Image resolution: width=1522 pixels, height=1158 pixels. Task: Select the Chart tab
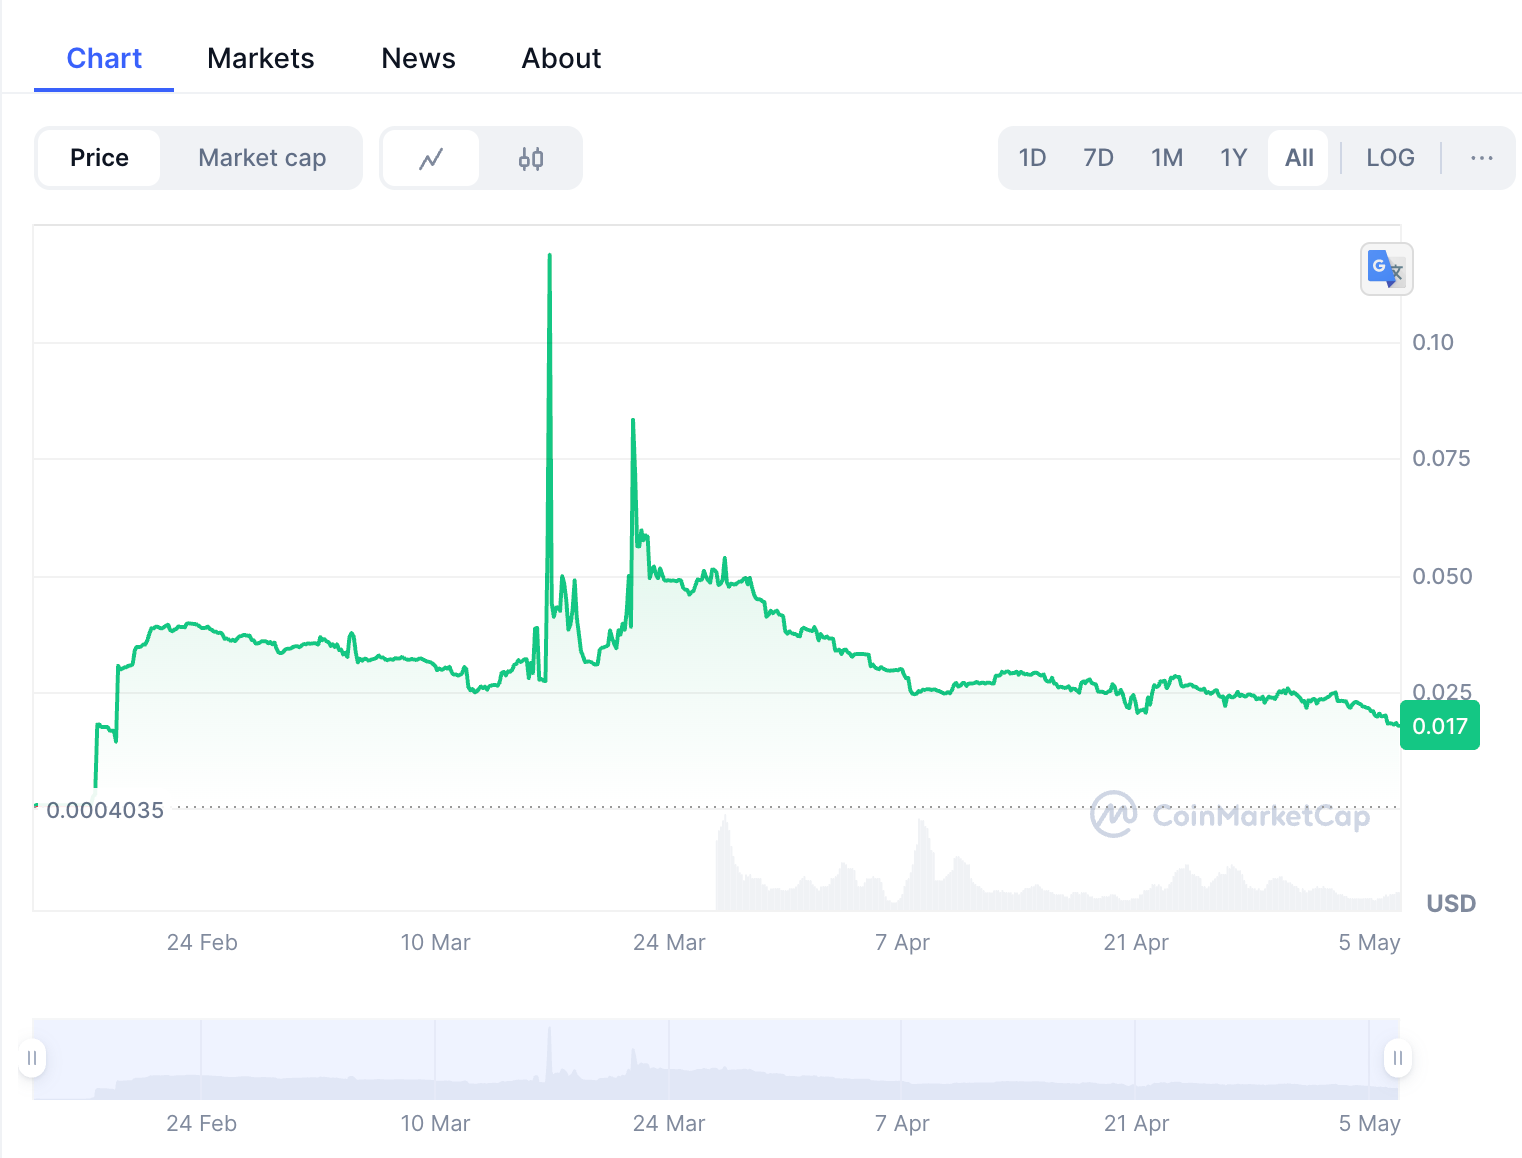104,58
